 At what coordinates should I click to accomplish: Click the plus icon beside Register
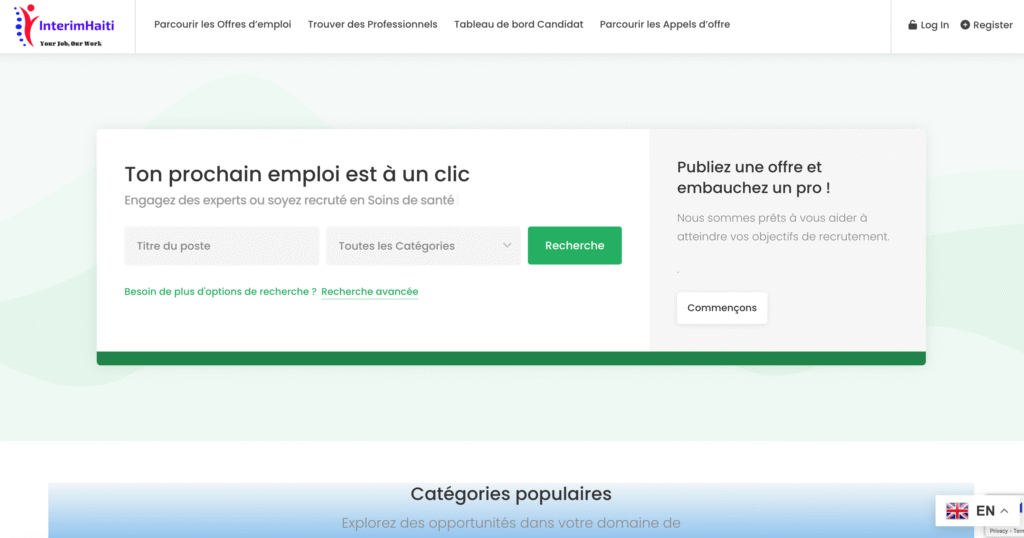coord(965,25)
